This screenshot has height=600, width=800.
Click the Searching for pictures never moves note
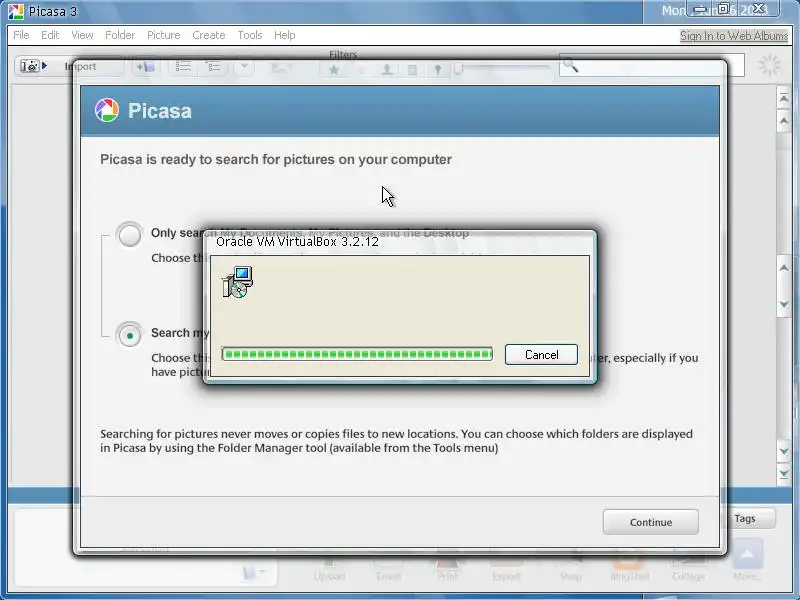click(396, 441)
